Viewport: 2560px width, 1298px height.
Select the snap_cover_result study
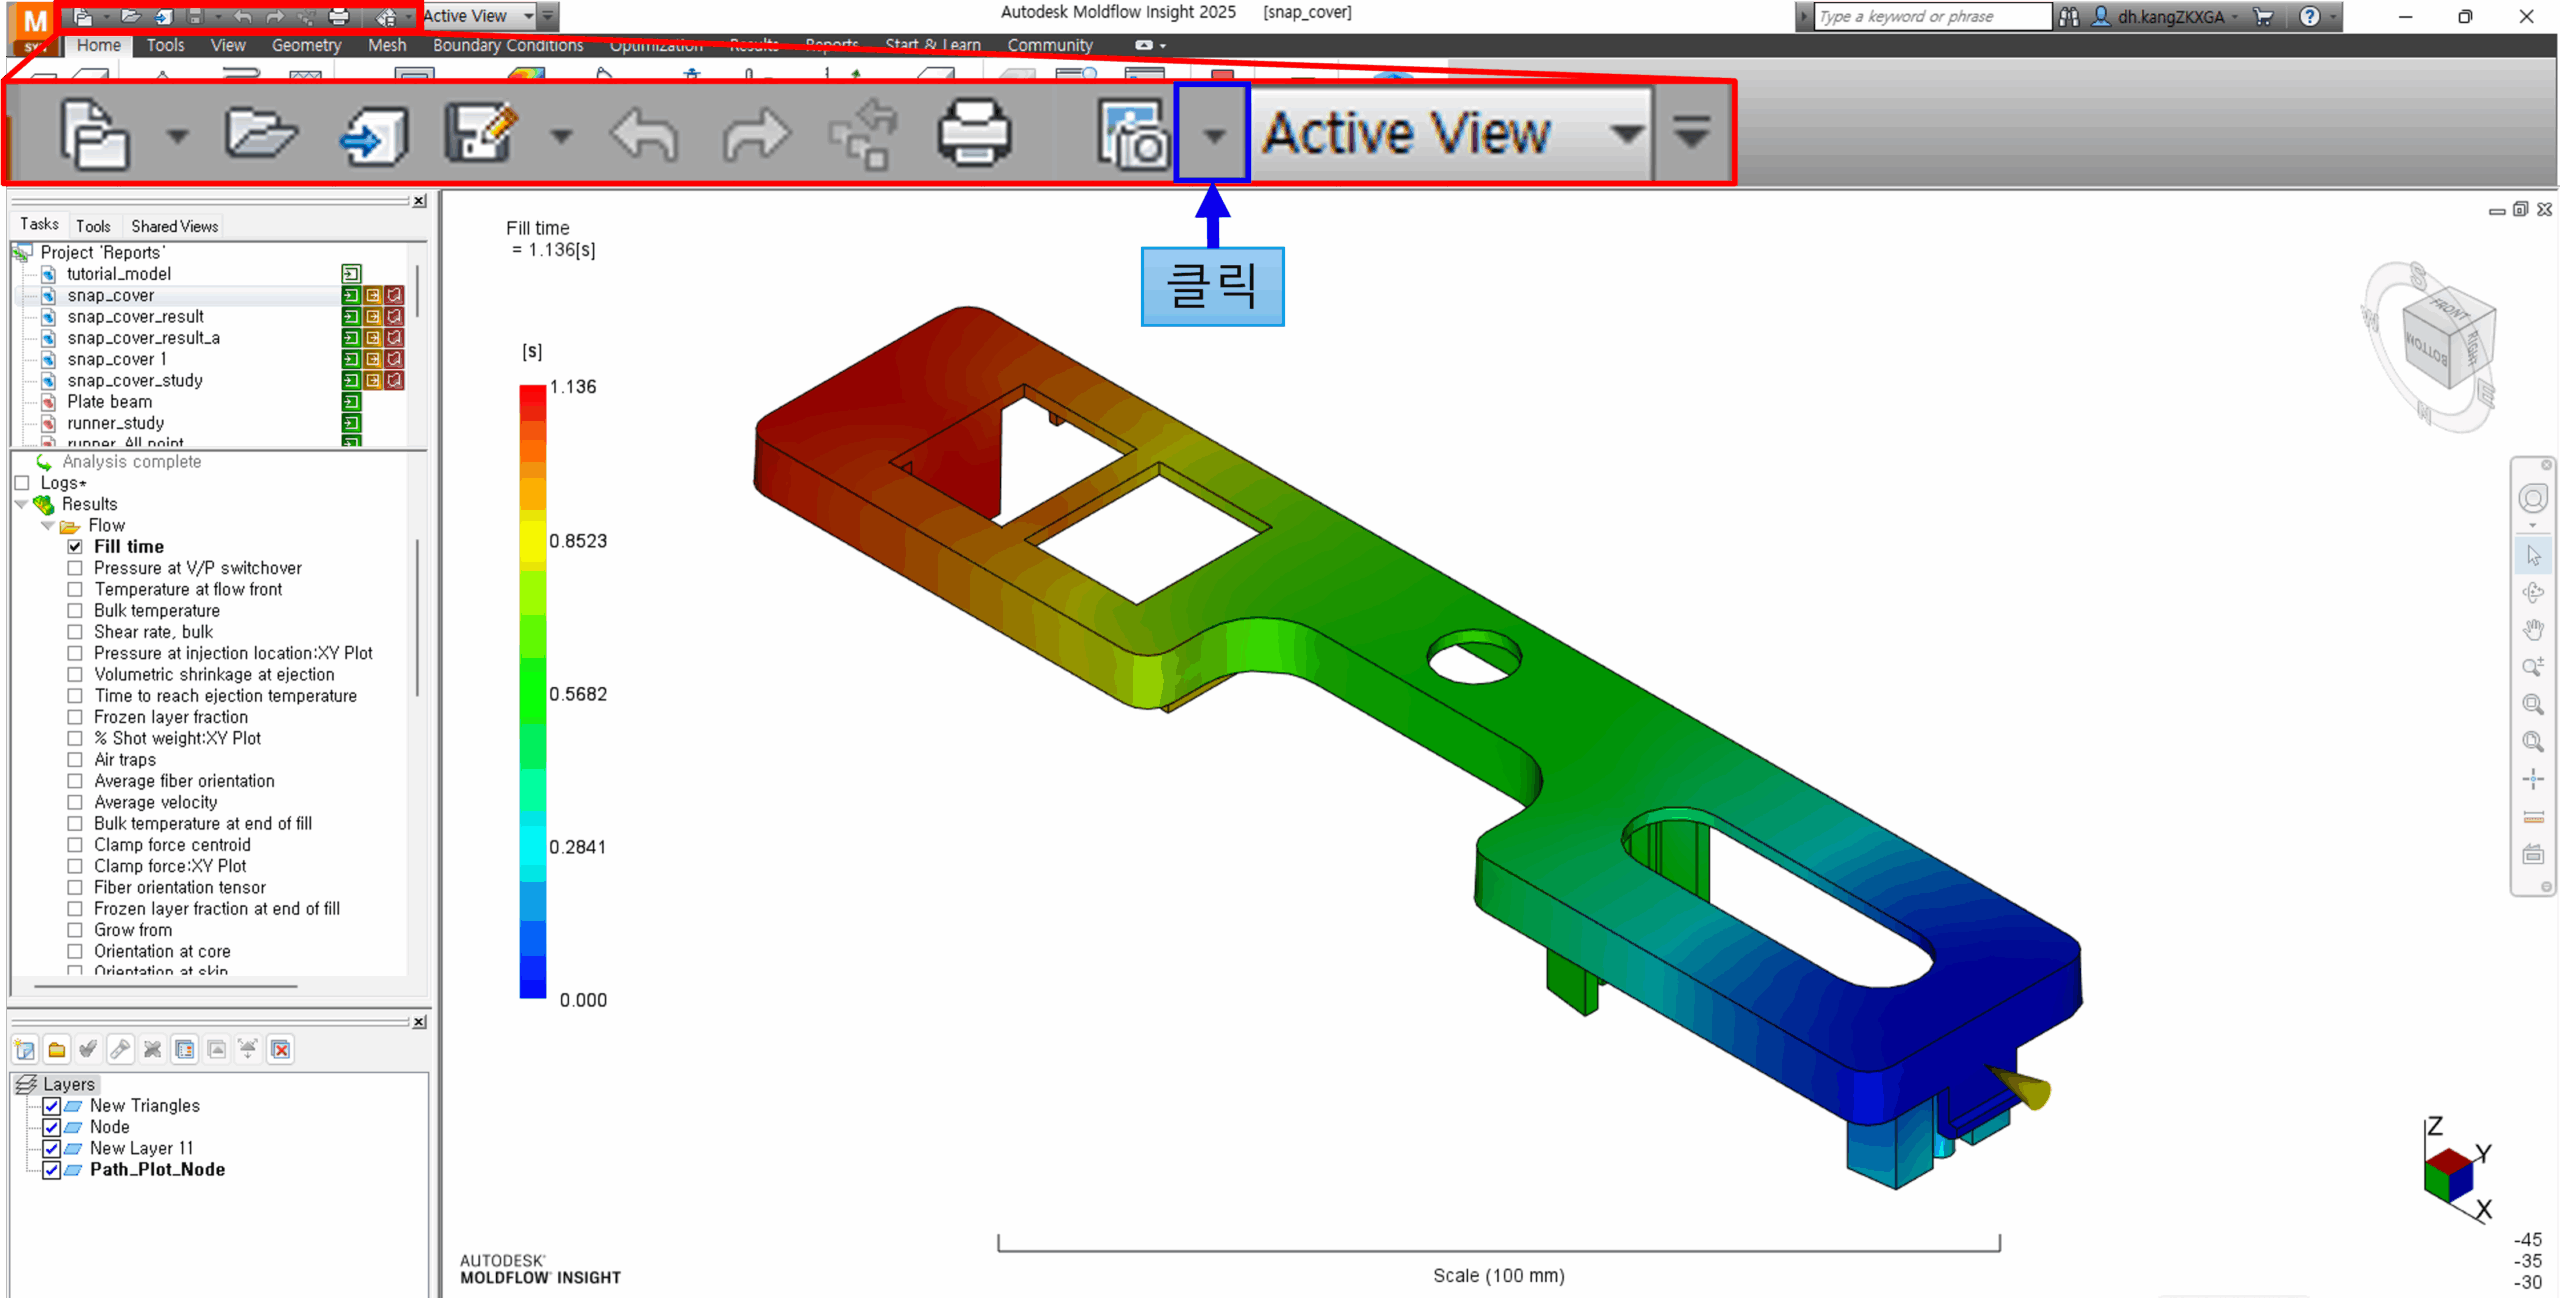[x=135, y=317]
